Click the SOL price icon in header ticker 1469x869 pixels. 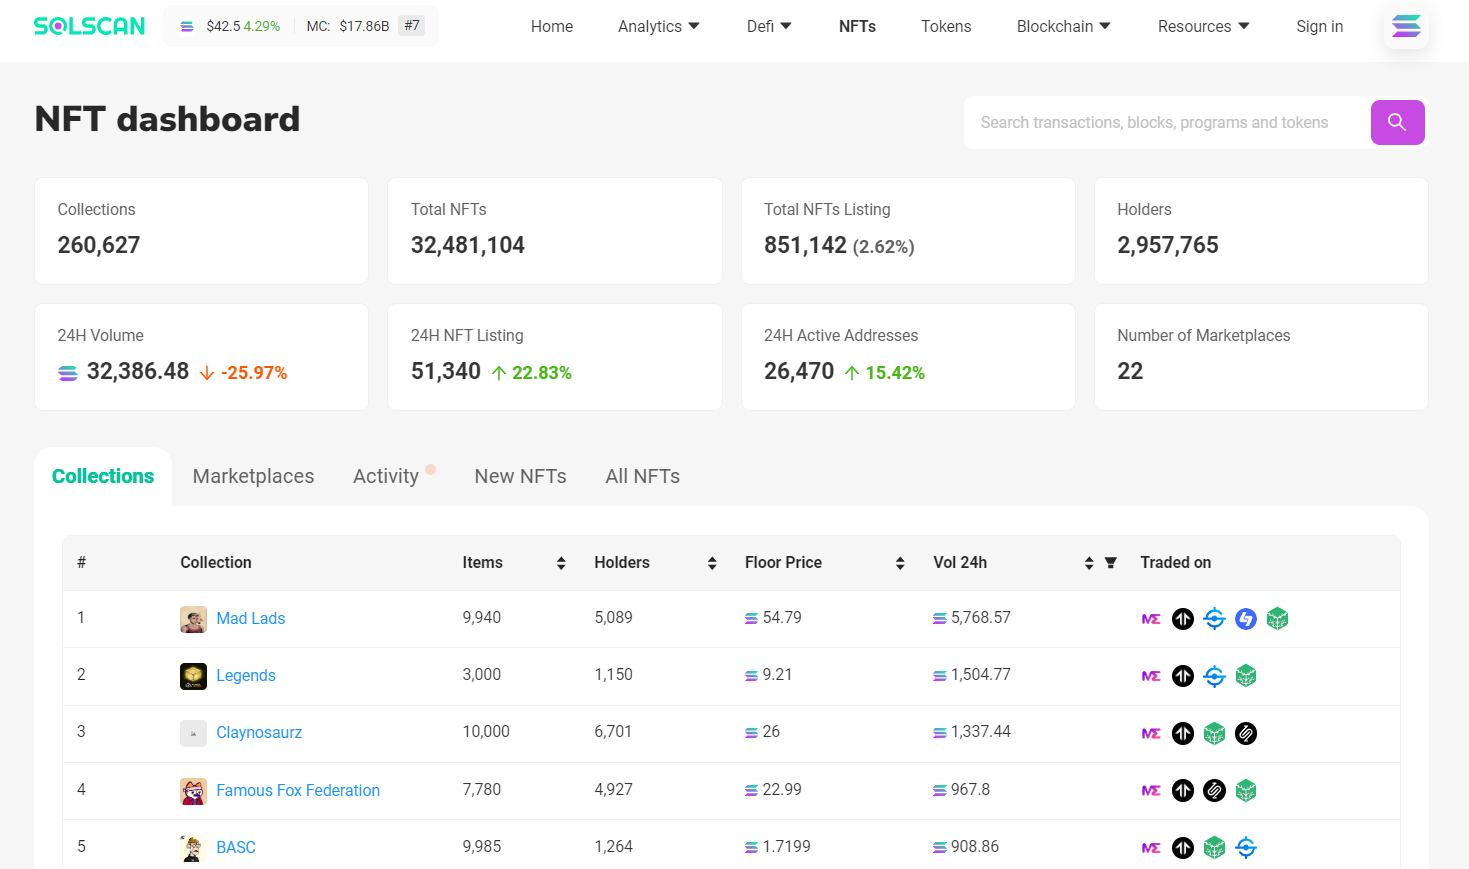(x=187, y=26)
